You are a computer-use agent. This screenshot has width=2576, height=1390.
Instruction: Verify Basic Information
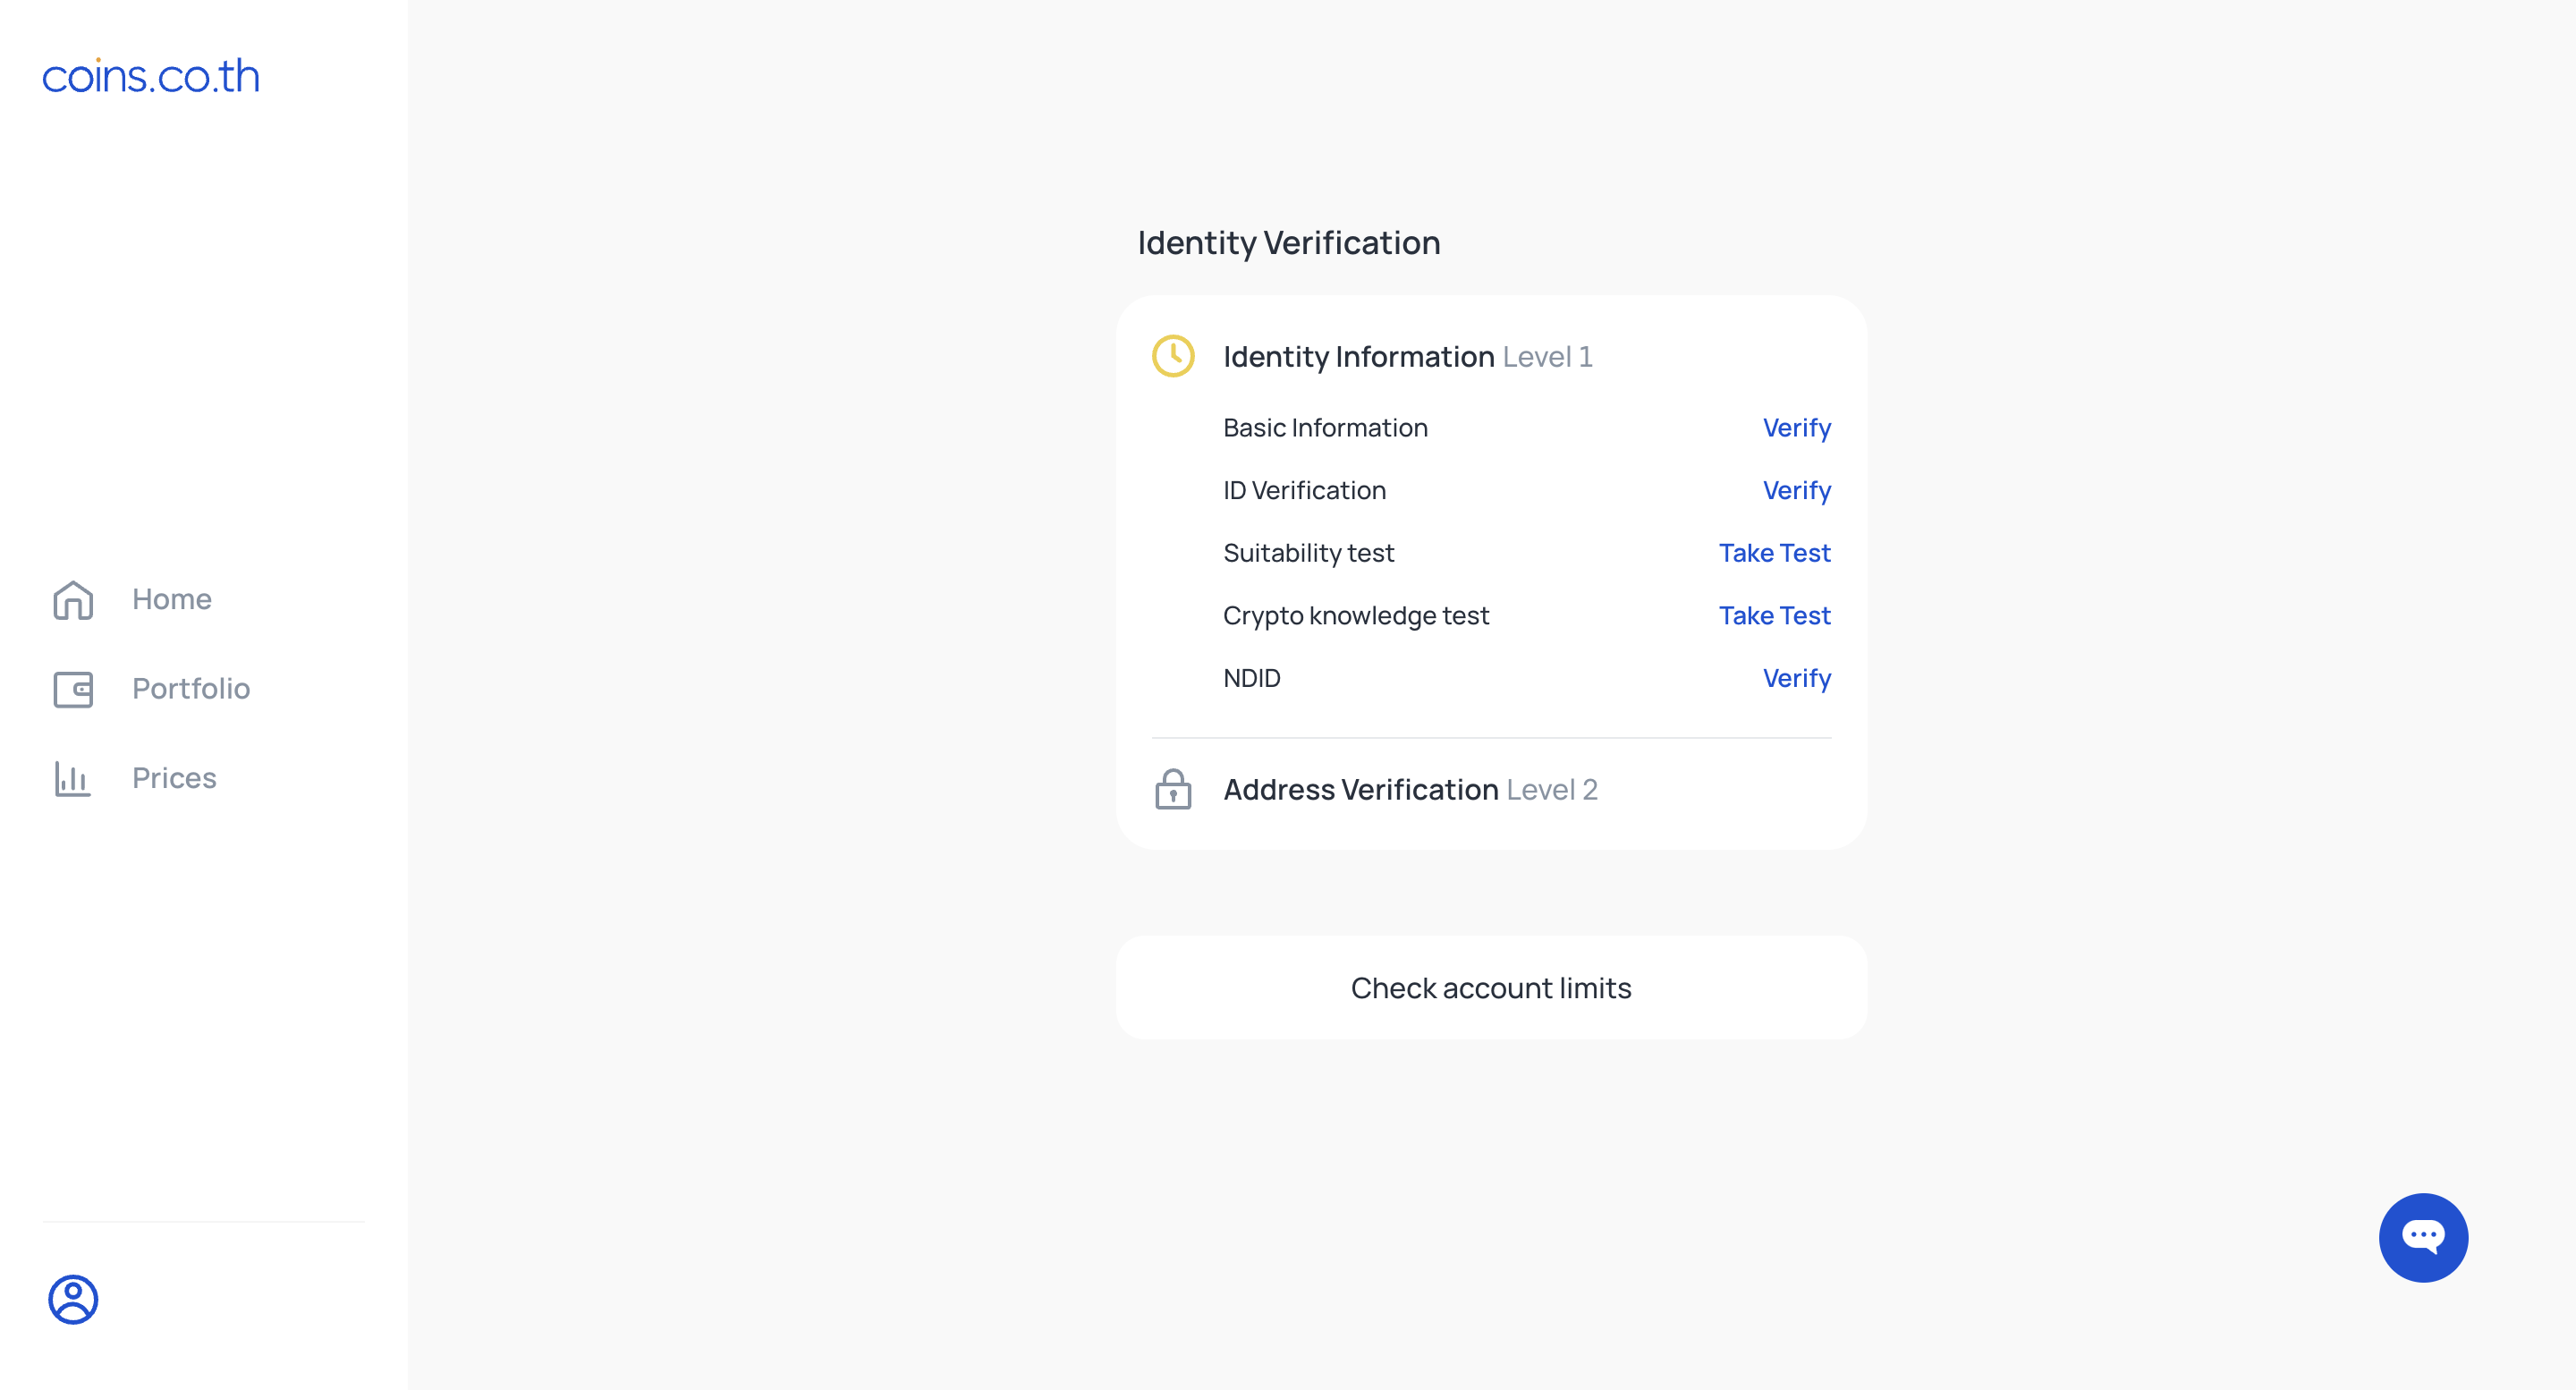(1796, 428)
